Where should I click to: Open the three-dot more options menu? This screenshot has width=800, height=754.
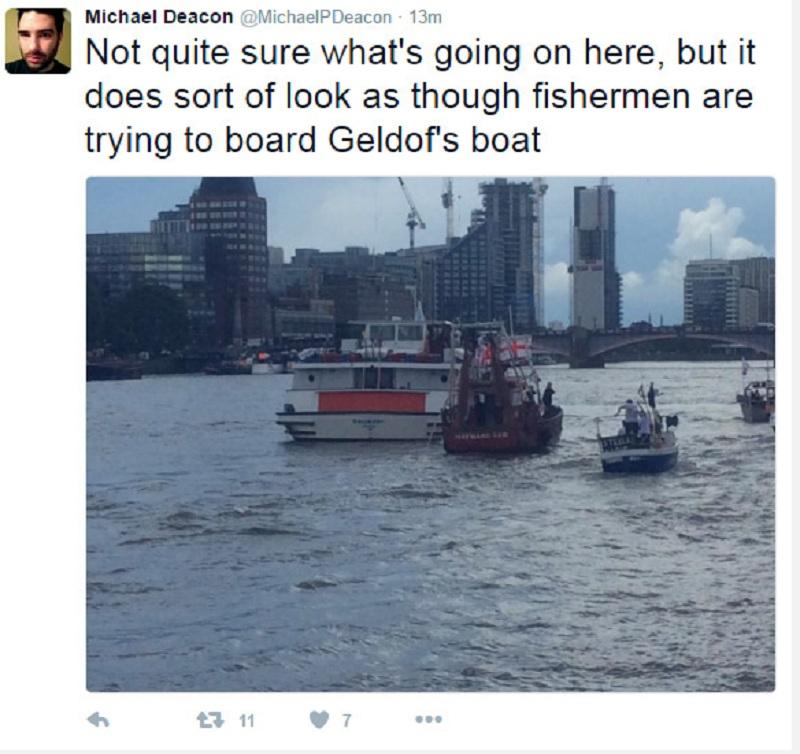pos(429,719)
